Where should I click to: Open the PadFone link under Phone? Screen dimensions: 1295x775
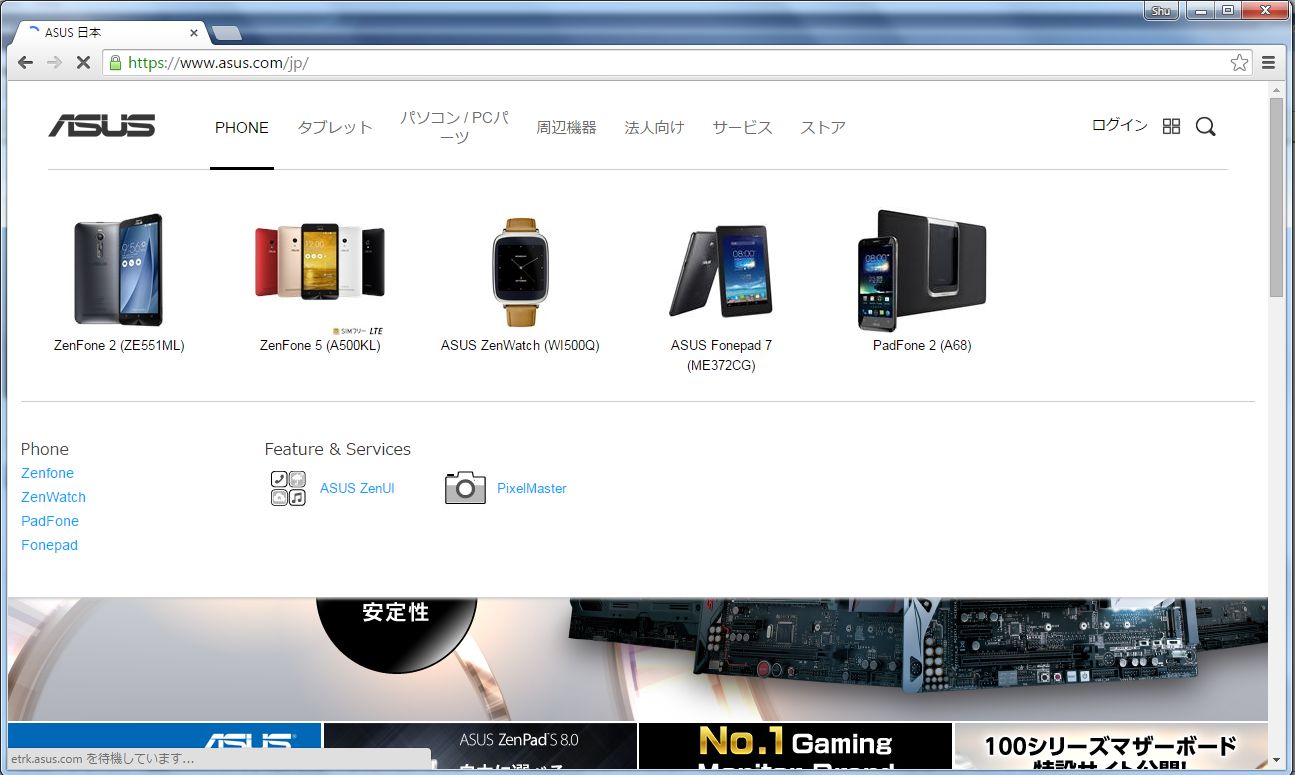tap(50, 521)
